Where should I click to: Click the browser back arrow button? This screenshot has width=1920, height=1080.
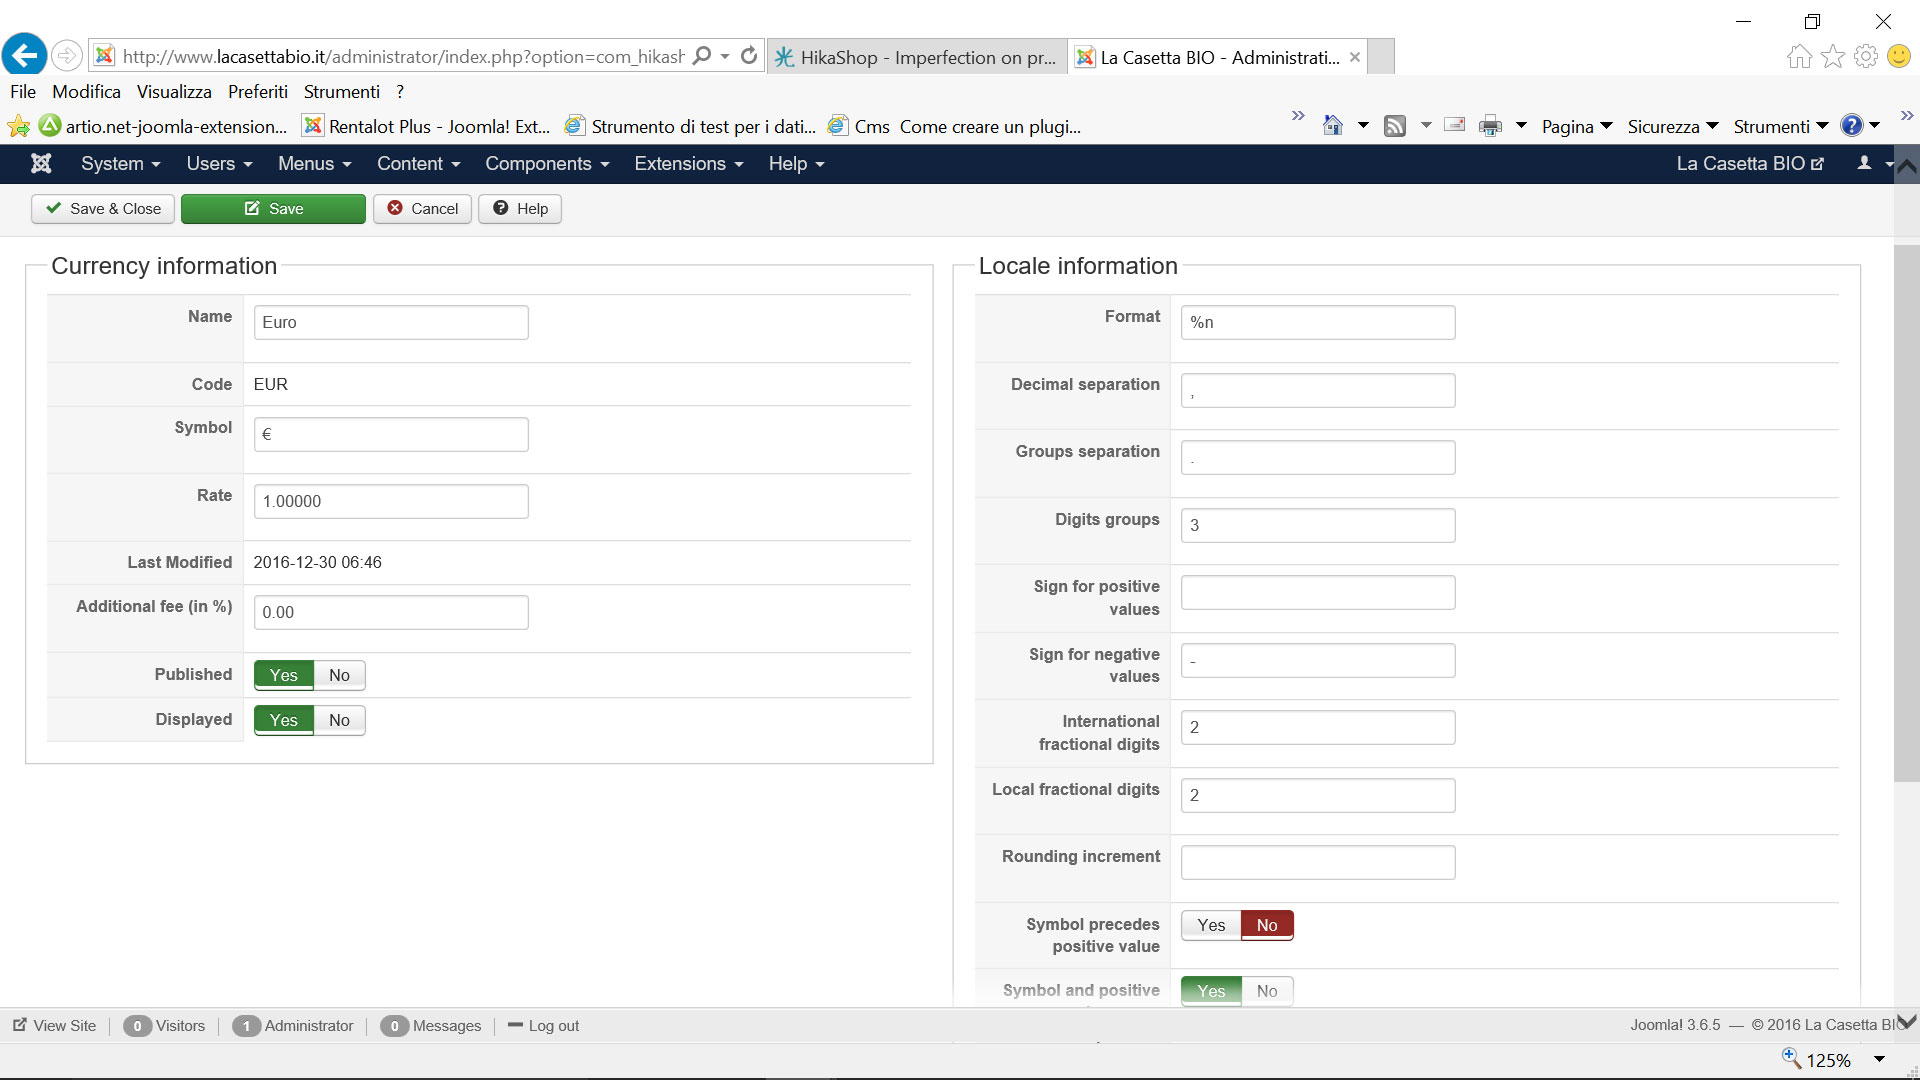(x=24, y=55)
